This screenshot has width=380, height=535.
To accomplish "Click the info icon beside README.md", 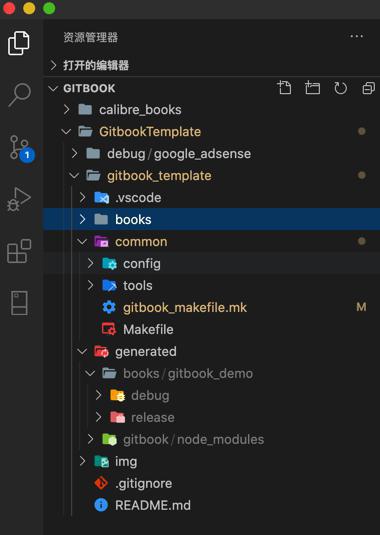I will [x=101, y=505].
